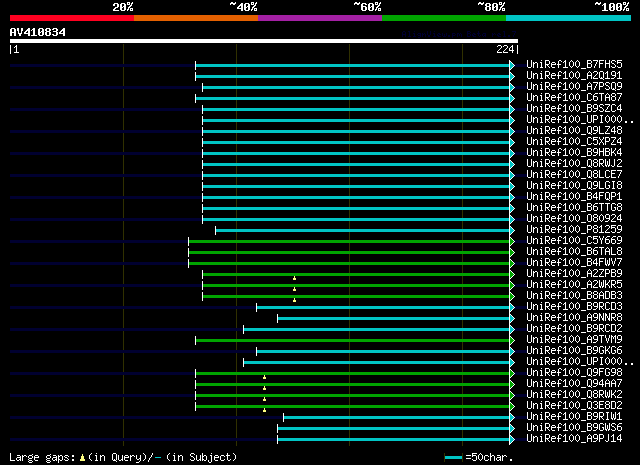Viewport: 640px width, 465px height.
Task: Open the UniRef100_A2Q191 hit label
Action: pos(574,76)
